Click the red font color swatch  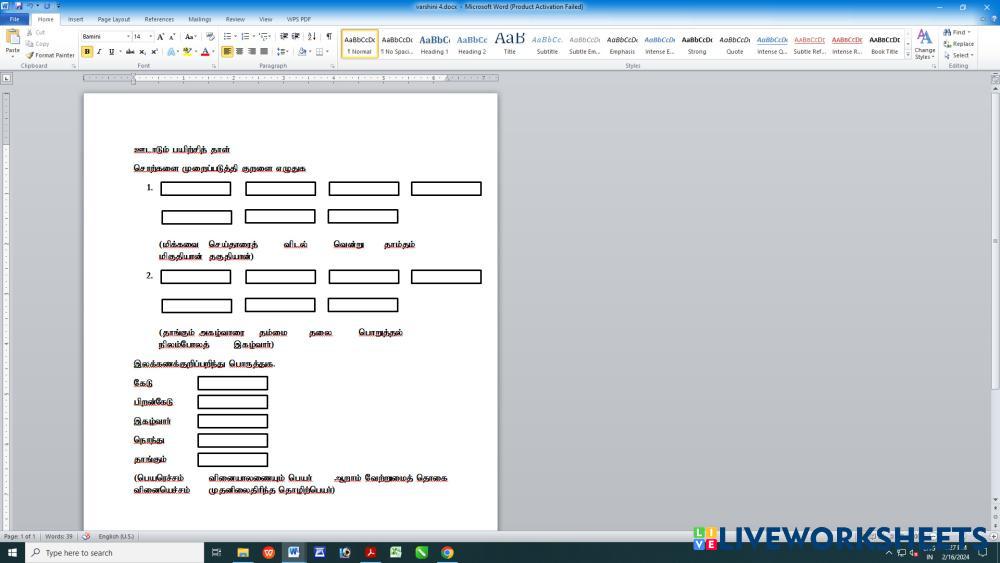205,51
